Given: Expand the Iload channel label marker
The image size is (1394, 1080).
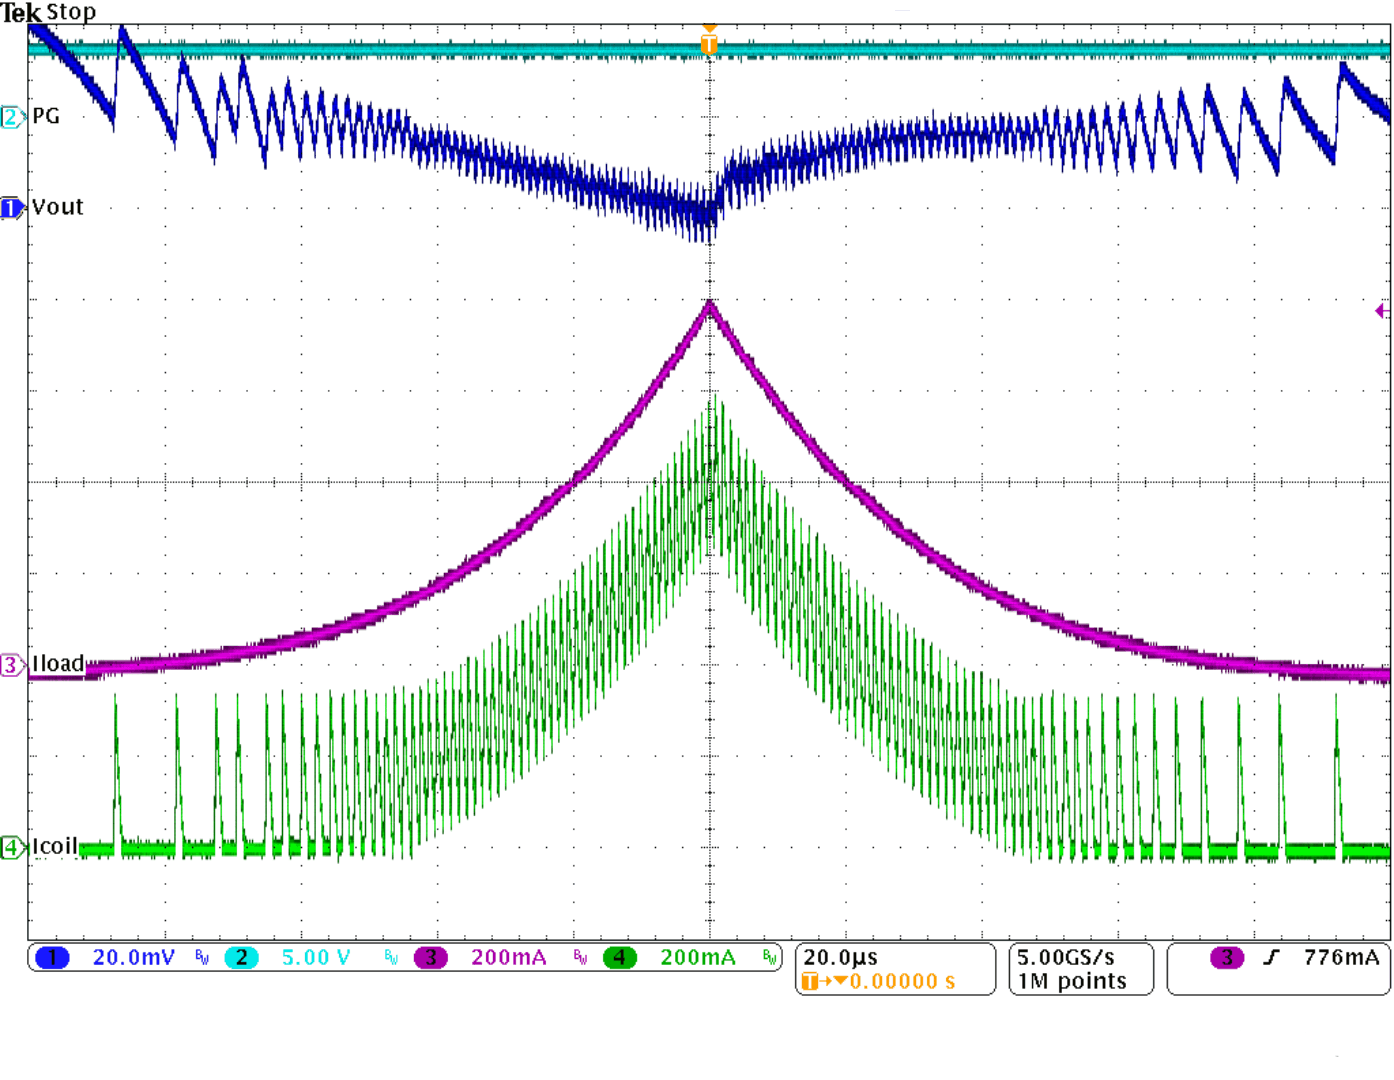Looking at the screenshot, I should pos(10,662).
